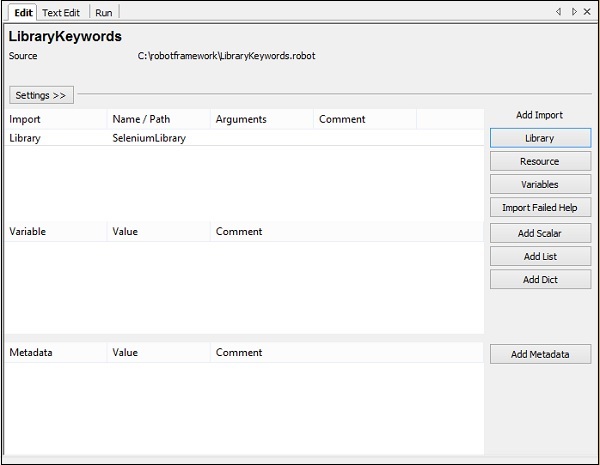Select the SeleniumLibrary import row
Image resolution: width=600 pixels, height=465 pixels.
click(149, 138)
